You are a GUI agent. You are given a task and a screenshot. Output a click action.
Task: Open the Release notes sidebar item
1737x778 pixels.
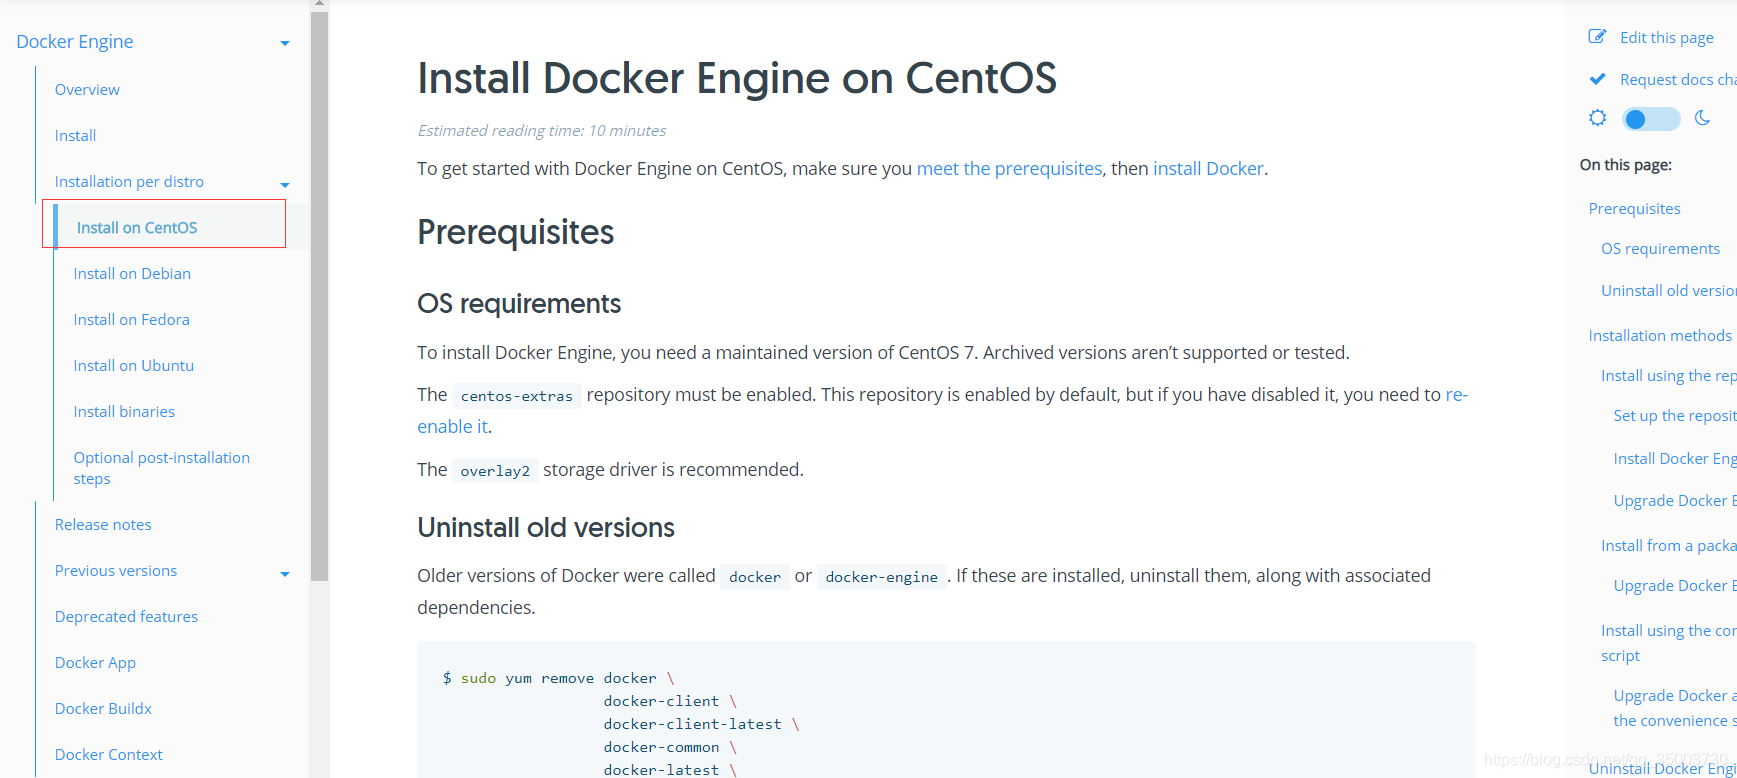103,525
